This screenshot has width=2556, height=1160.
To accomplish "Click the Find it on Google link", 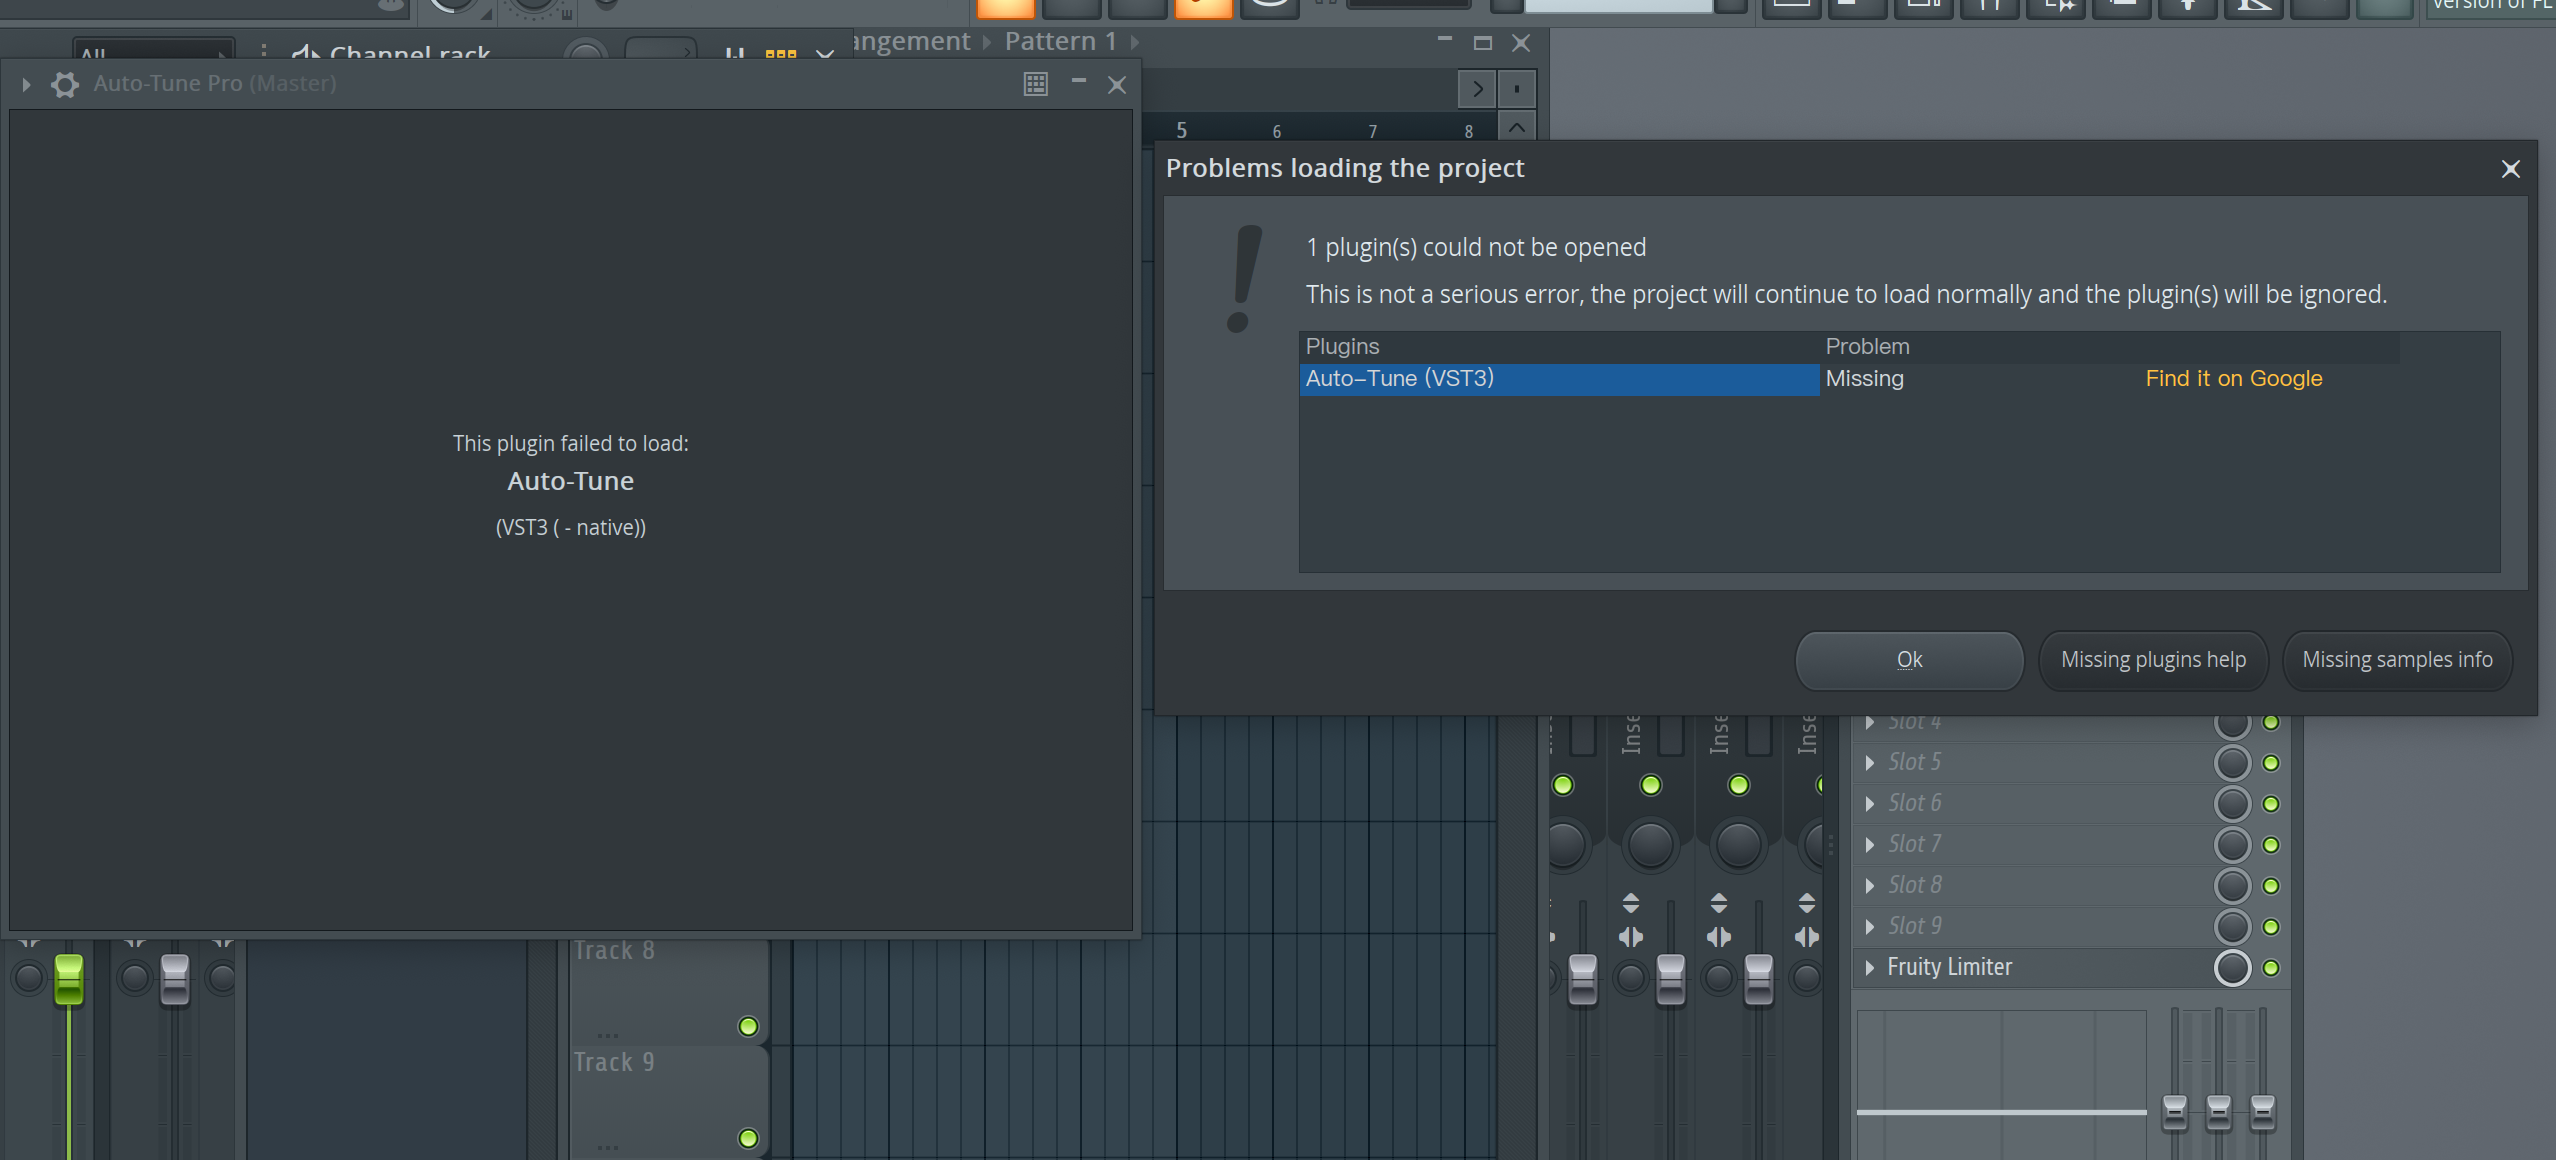I will (x=2233, y=378).
